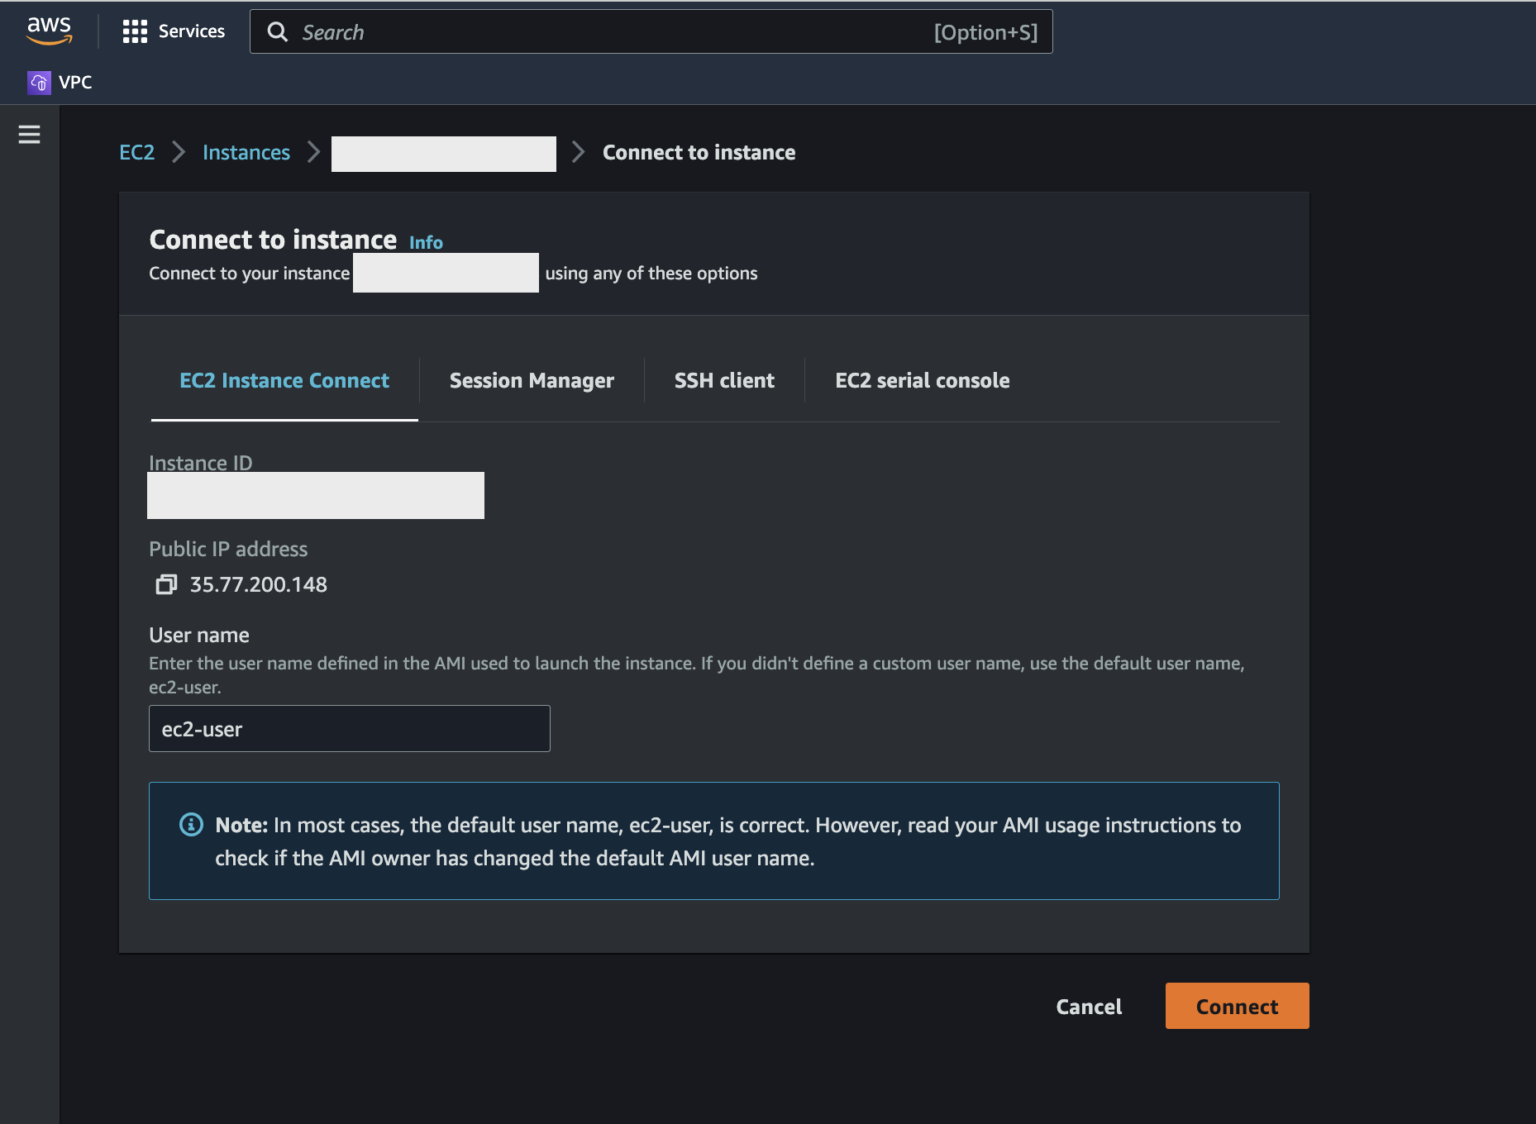Viewport: 1536px width, 1124px height.
Task: Click the AWS home logo
Action: (48, 31)
